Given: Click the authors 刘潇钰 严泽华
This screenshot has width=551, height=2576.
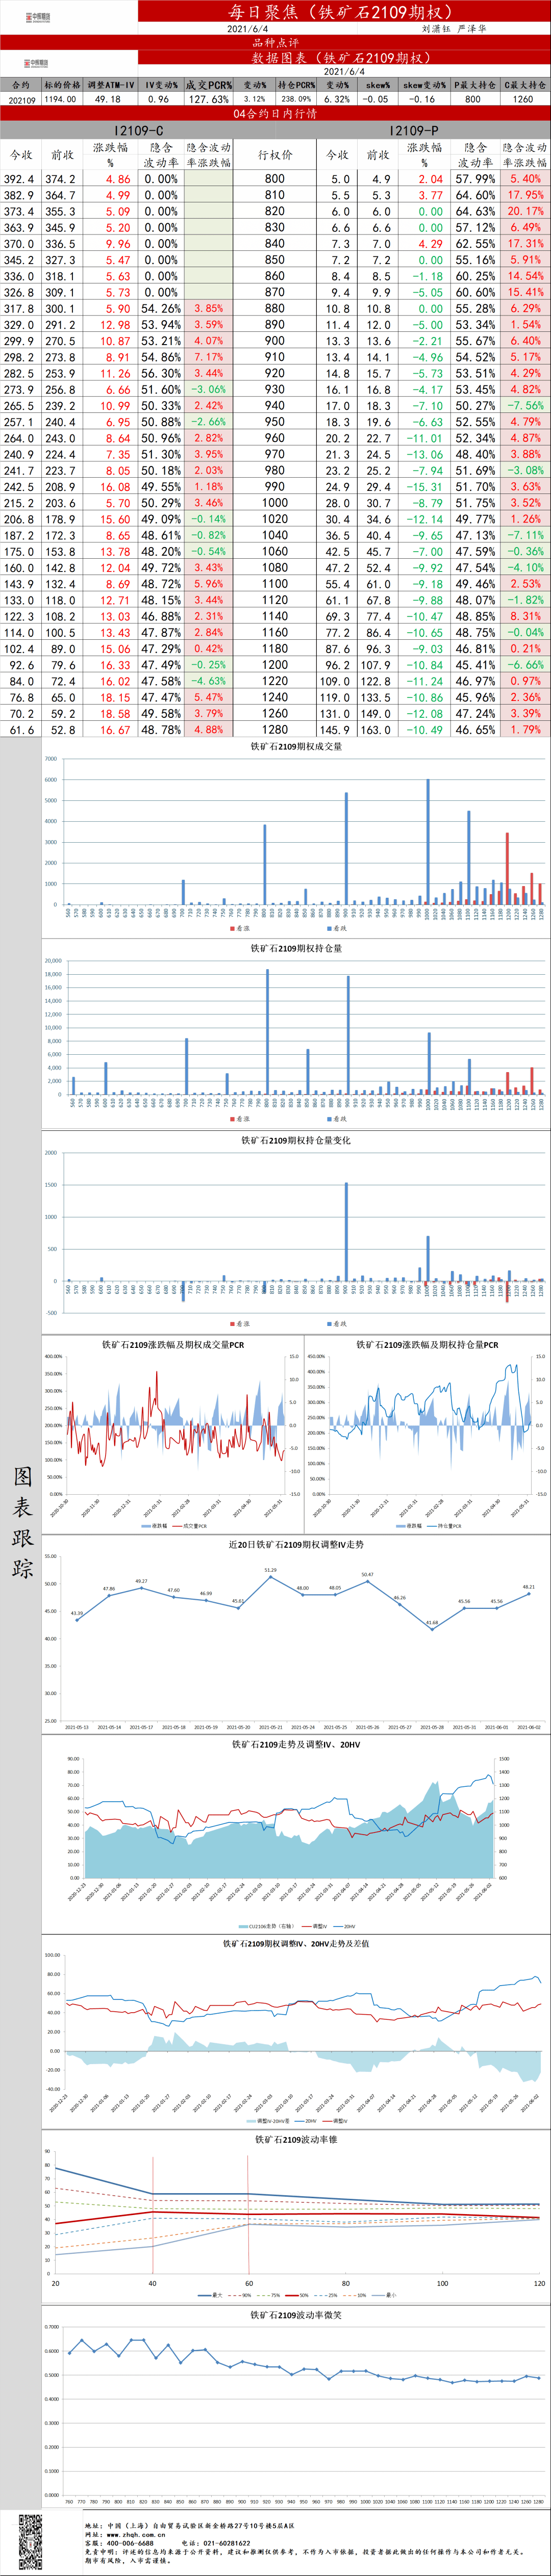Looking at the screenshot, I should click(x=453, y=29).
